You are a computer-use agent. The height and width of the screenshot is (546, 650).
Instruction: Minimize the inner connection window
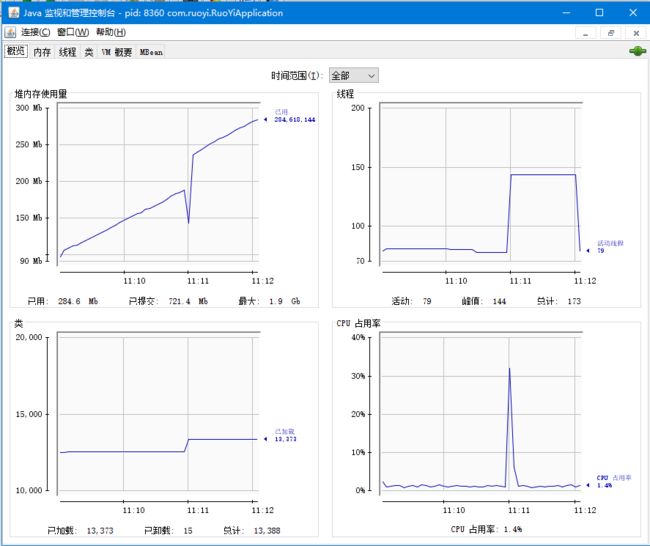(585, 33)
